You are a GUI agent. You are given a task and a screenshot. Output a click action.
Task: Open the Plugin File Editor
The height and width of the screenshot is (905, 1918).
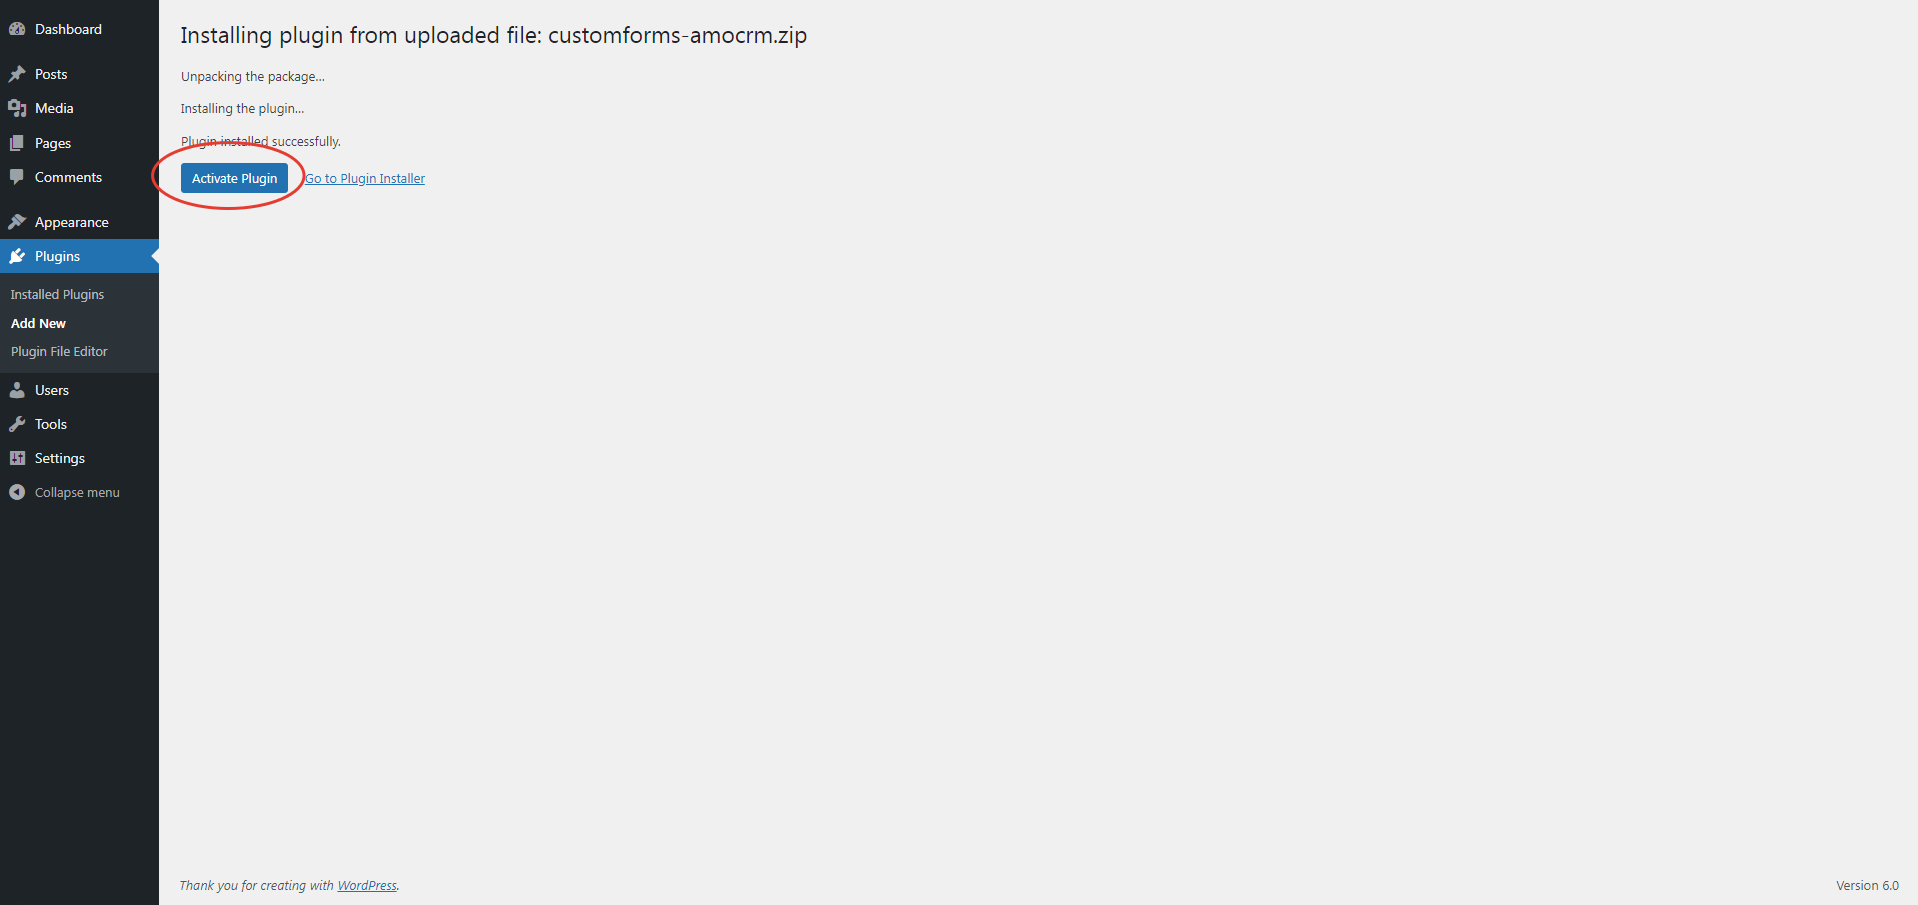point(59,351)
